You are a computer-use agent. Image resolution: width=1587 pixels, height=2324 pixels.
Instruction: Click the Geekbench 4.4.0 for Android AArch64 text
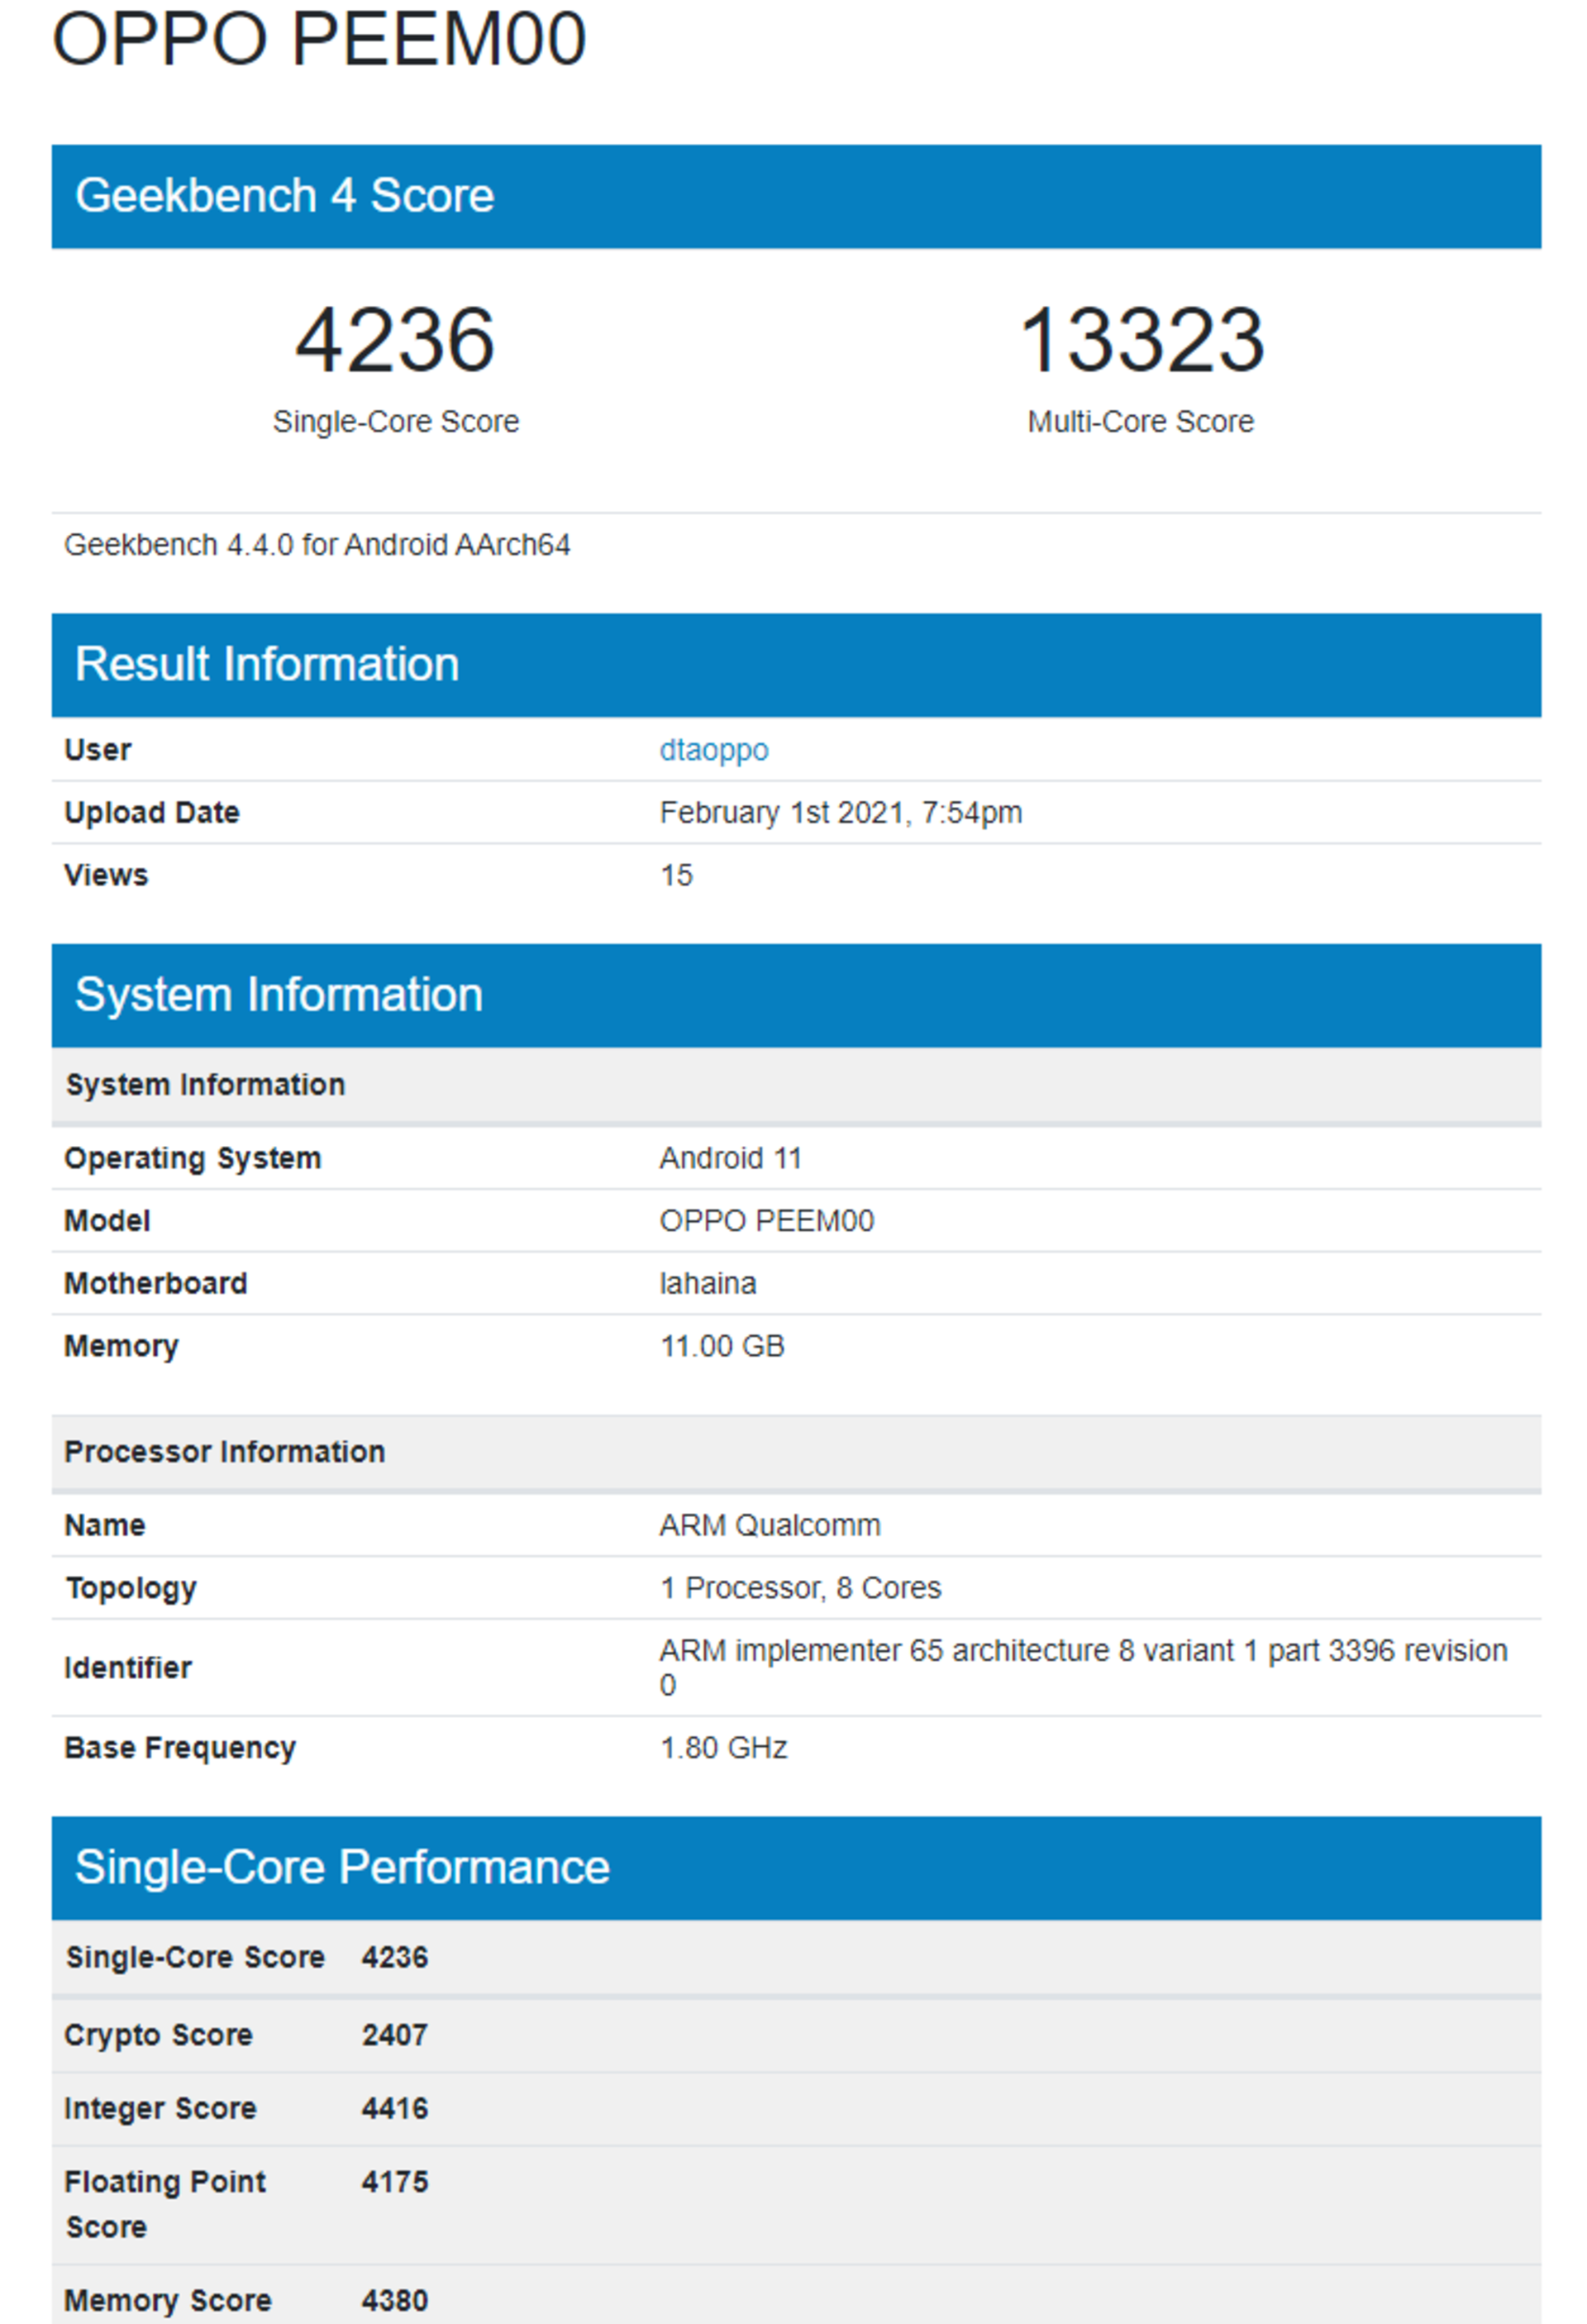[317, 545]
